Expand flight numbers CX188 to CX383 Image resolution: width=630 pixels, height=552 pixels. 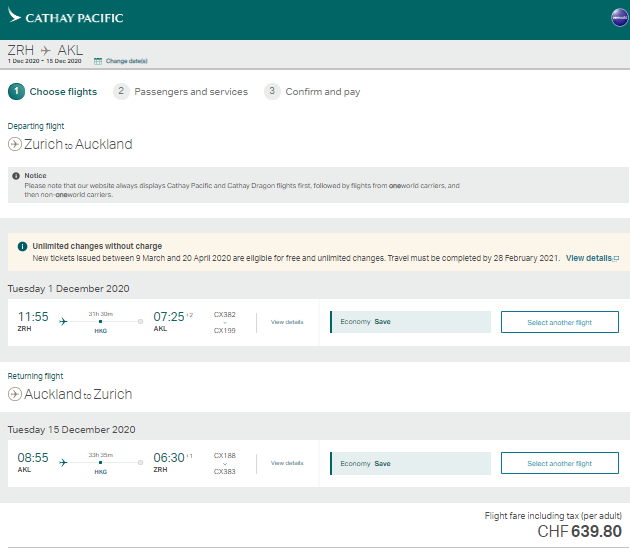pos(225,464)
